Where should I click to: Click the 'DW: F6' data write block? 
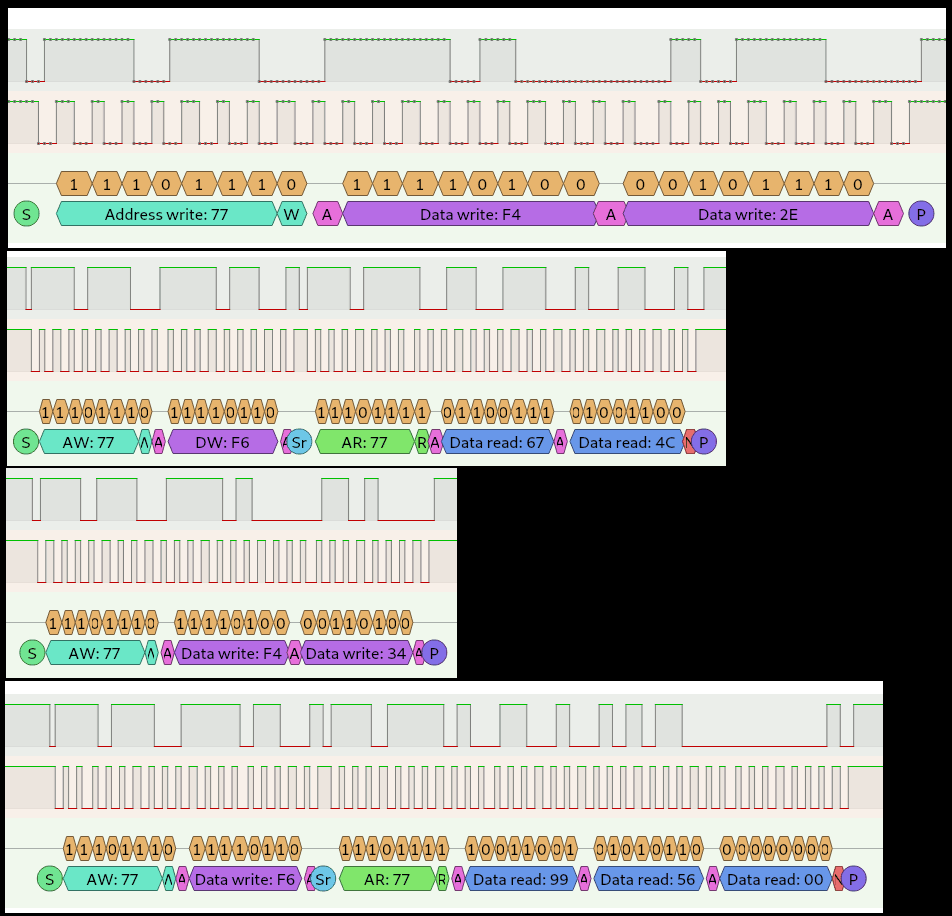coord(222,442)
